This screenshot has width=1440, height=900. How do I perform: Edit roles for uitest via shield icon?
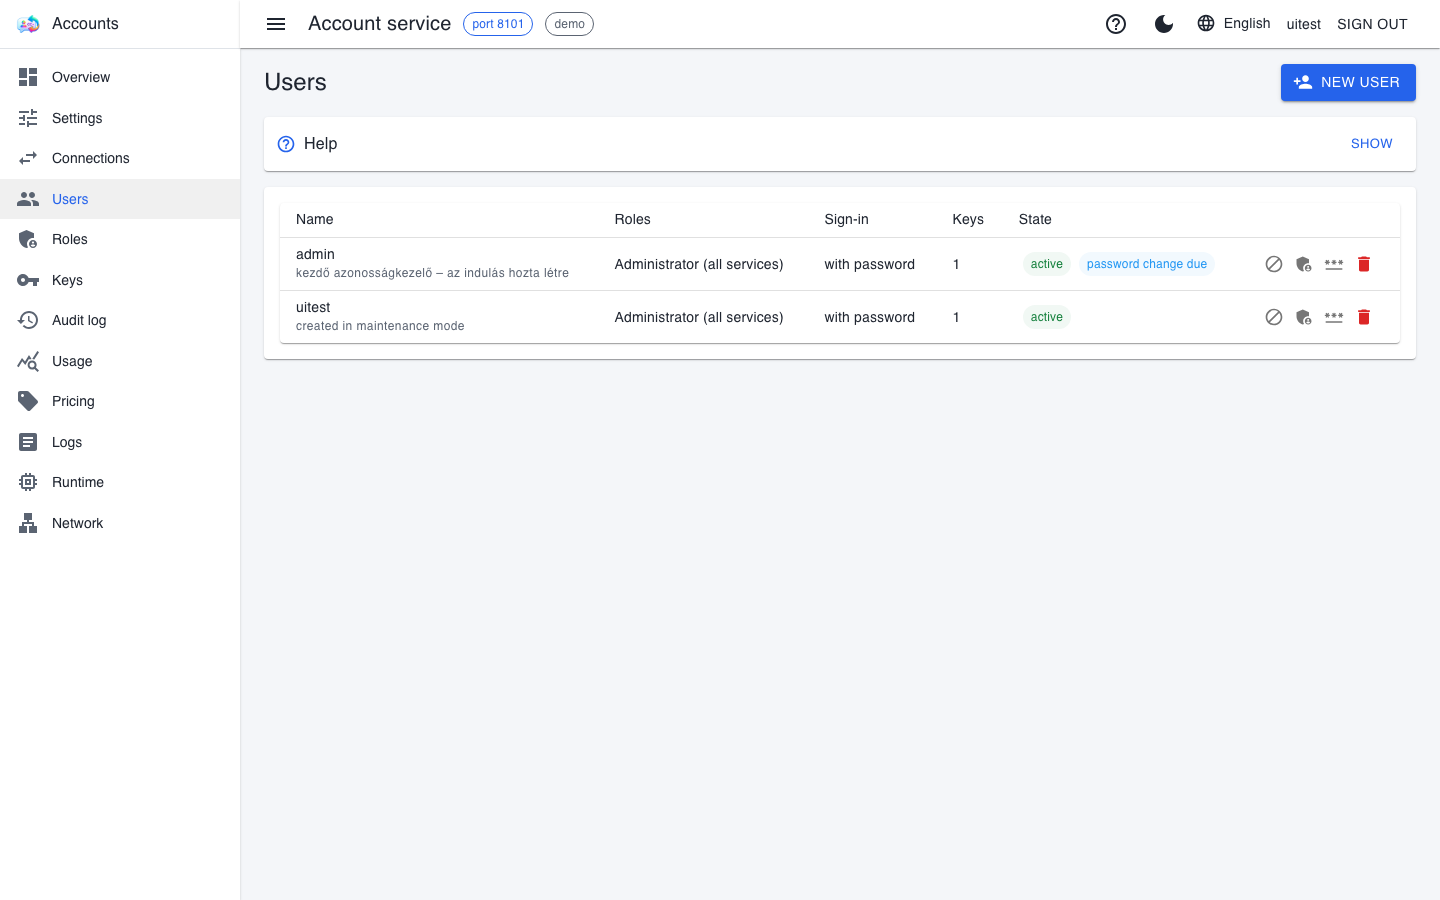[x=1304, y=317]
